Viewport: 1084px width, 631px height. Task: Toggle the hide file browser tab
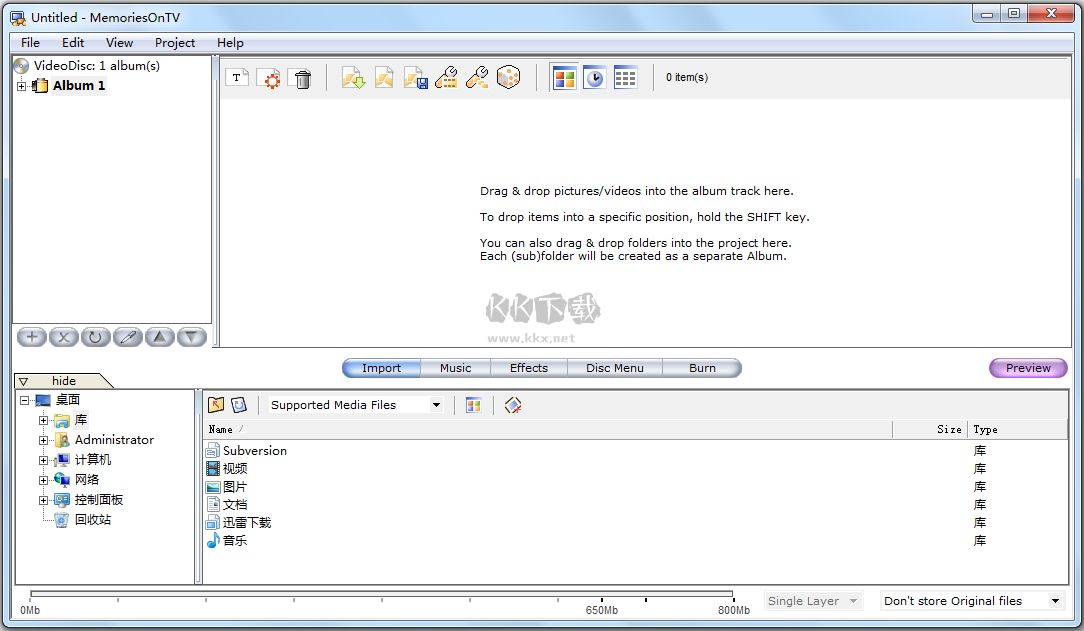pyautogui.click(x=63, y=381)
